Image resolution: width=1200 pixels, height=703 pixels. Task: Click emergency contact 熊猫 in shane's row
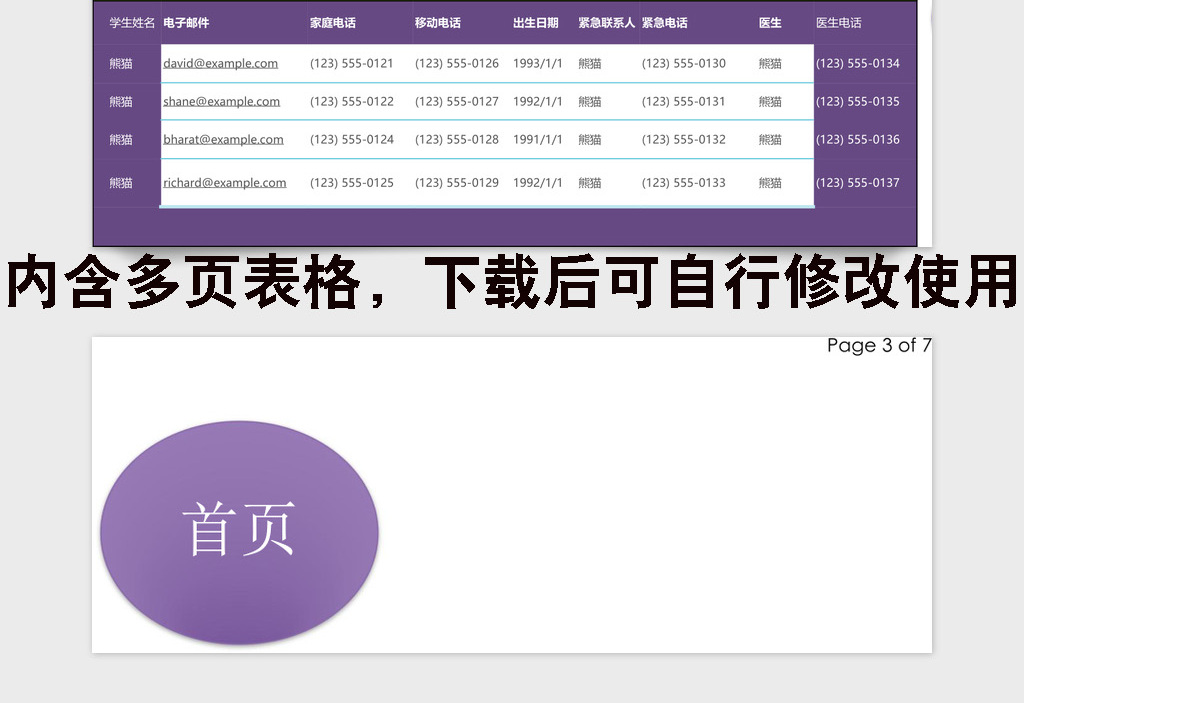[x=590, y=101]
